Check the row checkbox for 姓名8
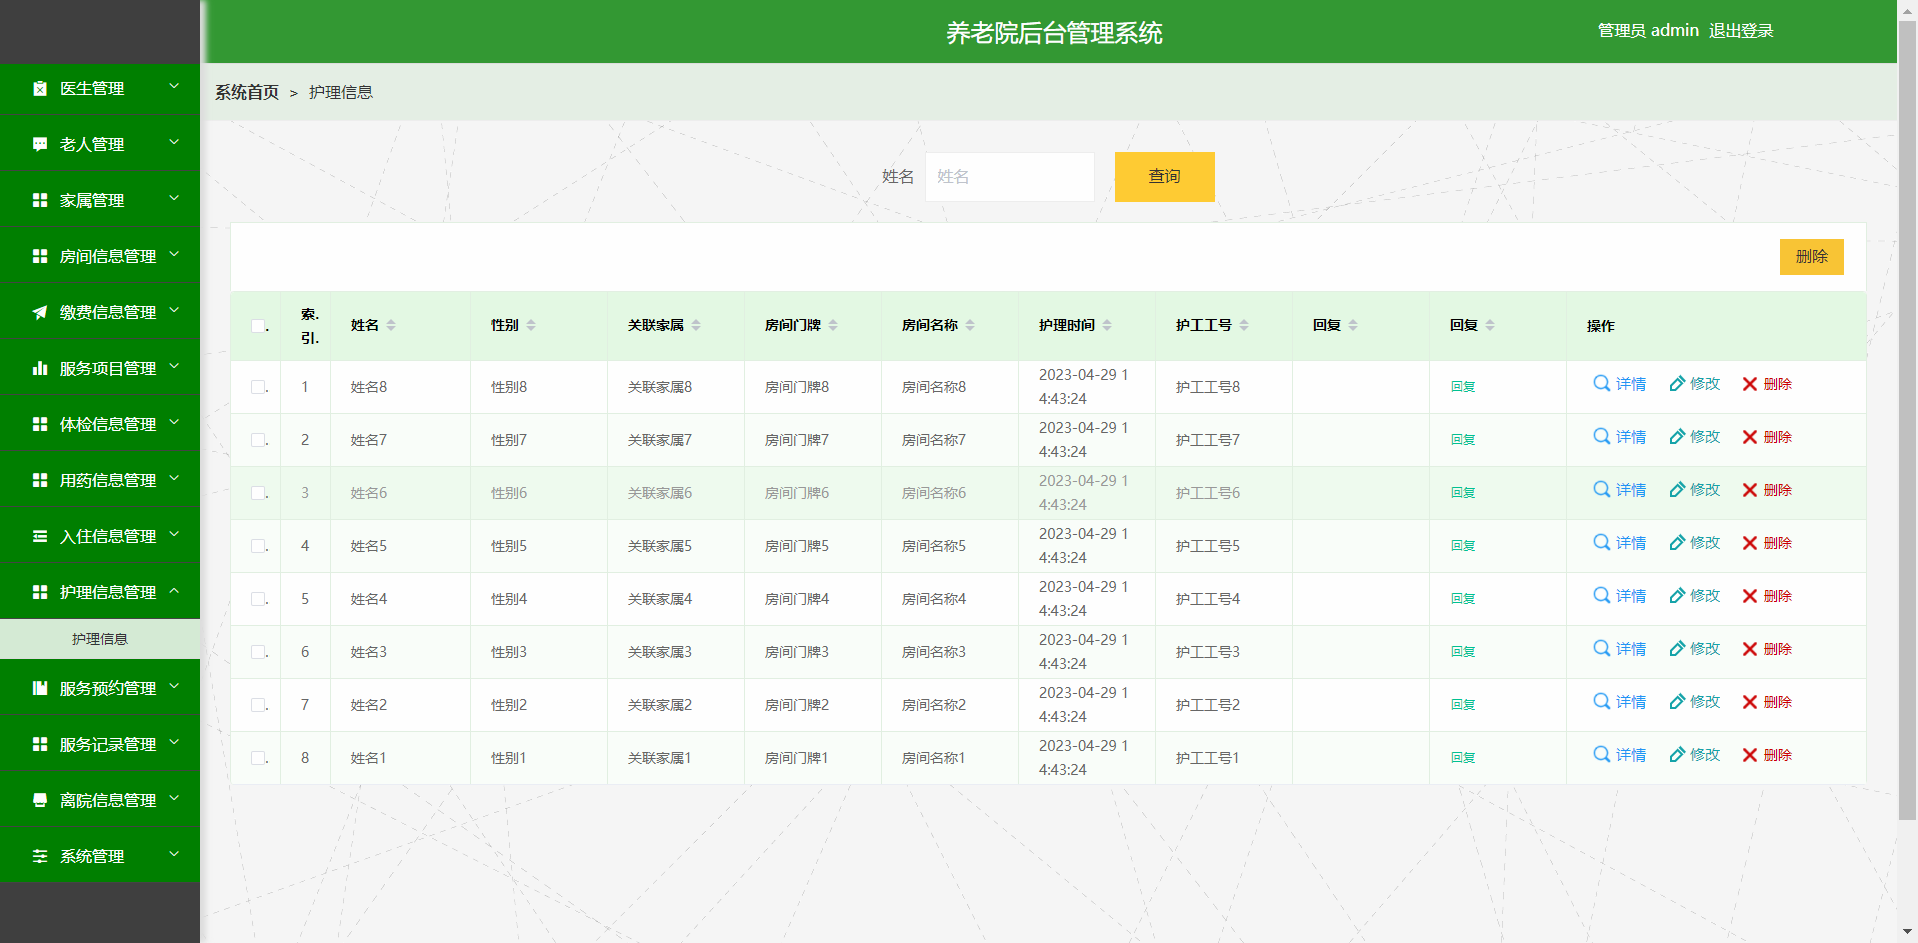 258,387
